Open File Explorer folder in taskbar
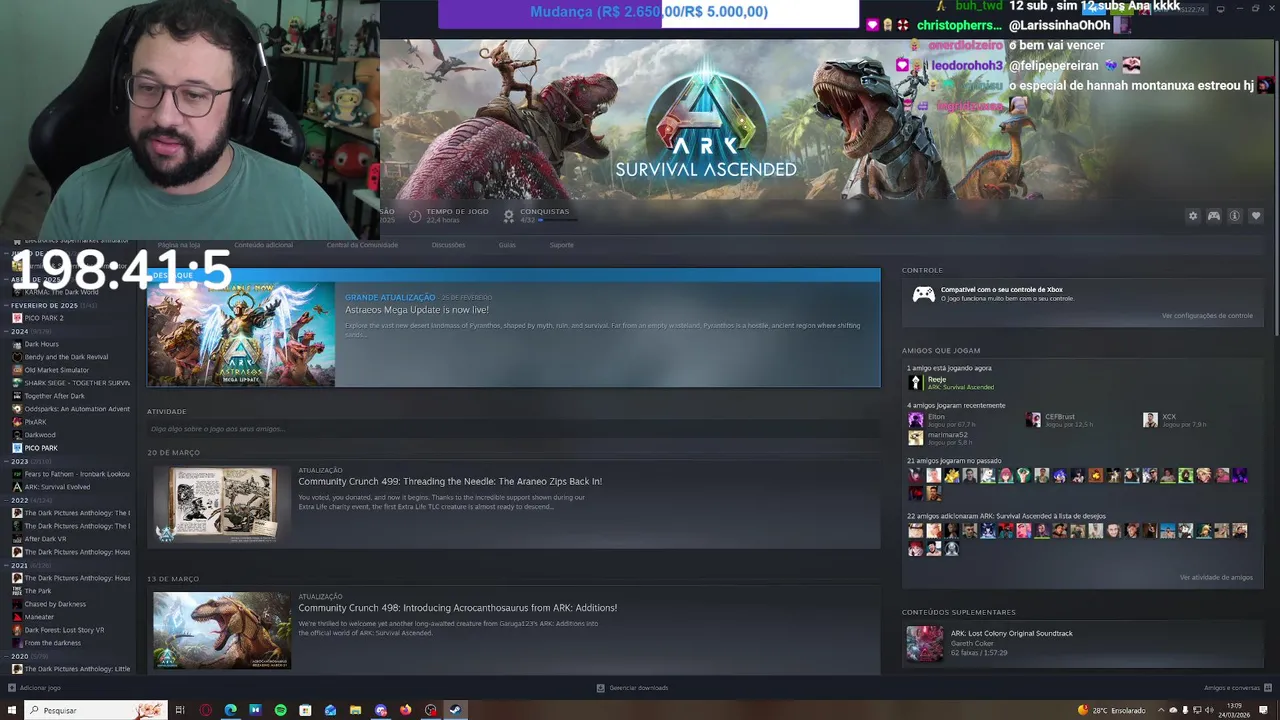This screenshot has width=1280, height=720. [x=355, y=710]
